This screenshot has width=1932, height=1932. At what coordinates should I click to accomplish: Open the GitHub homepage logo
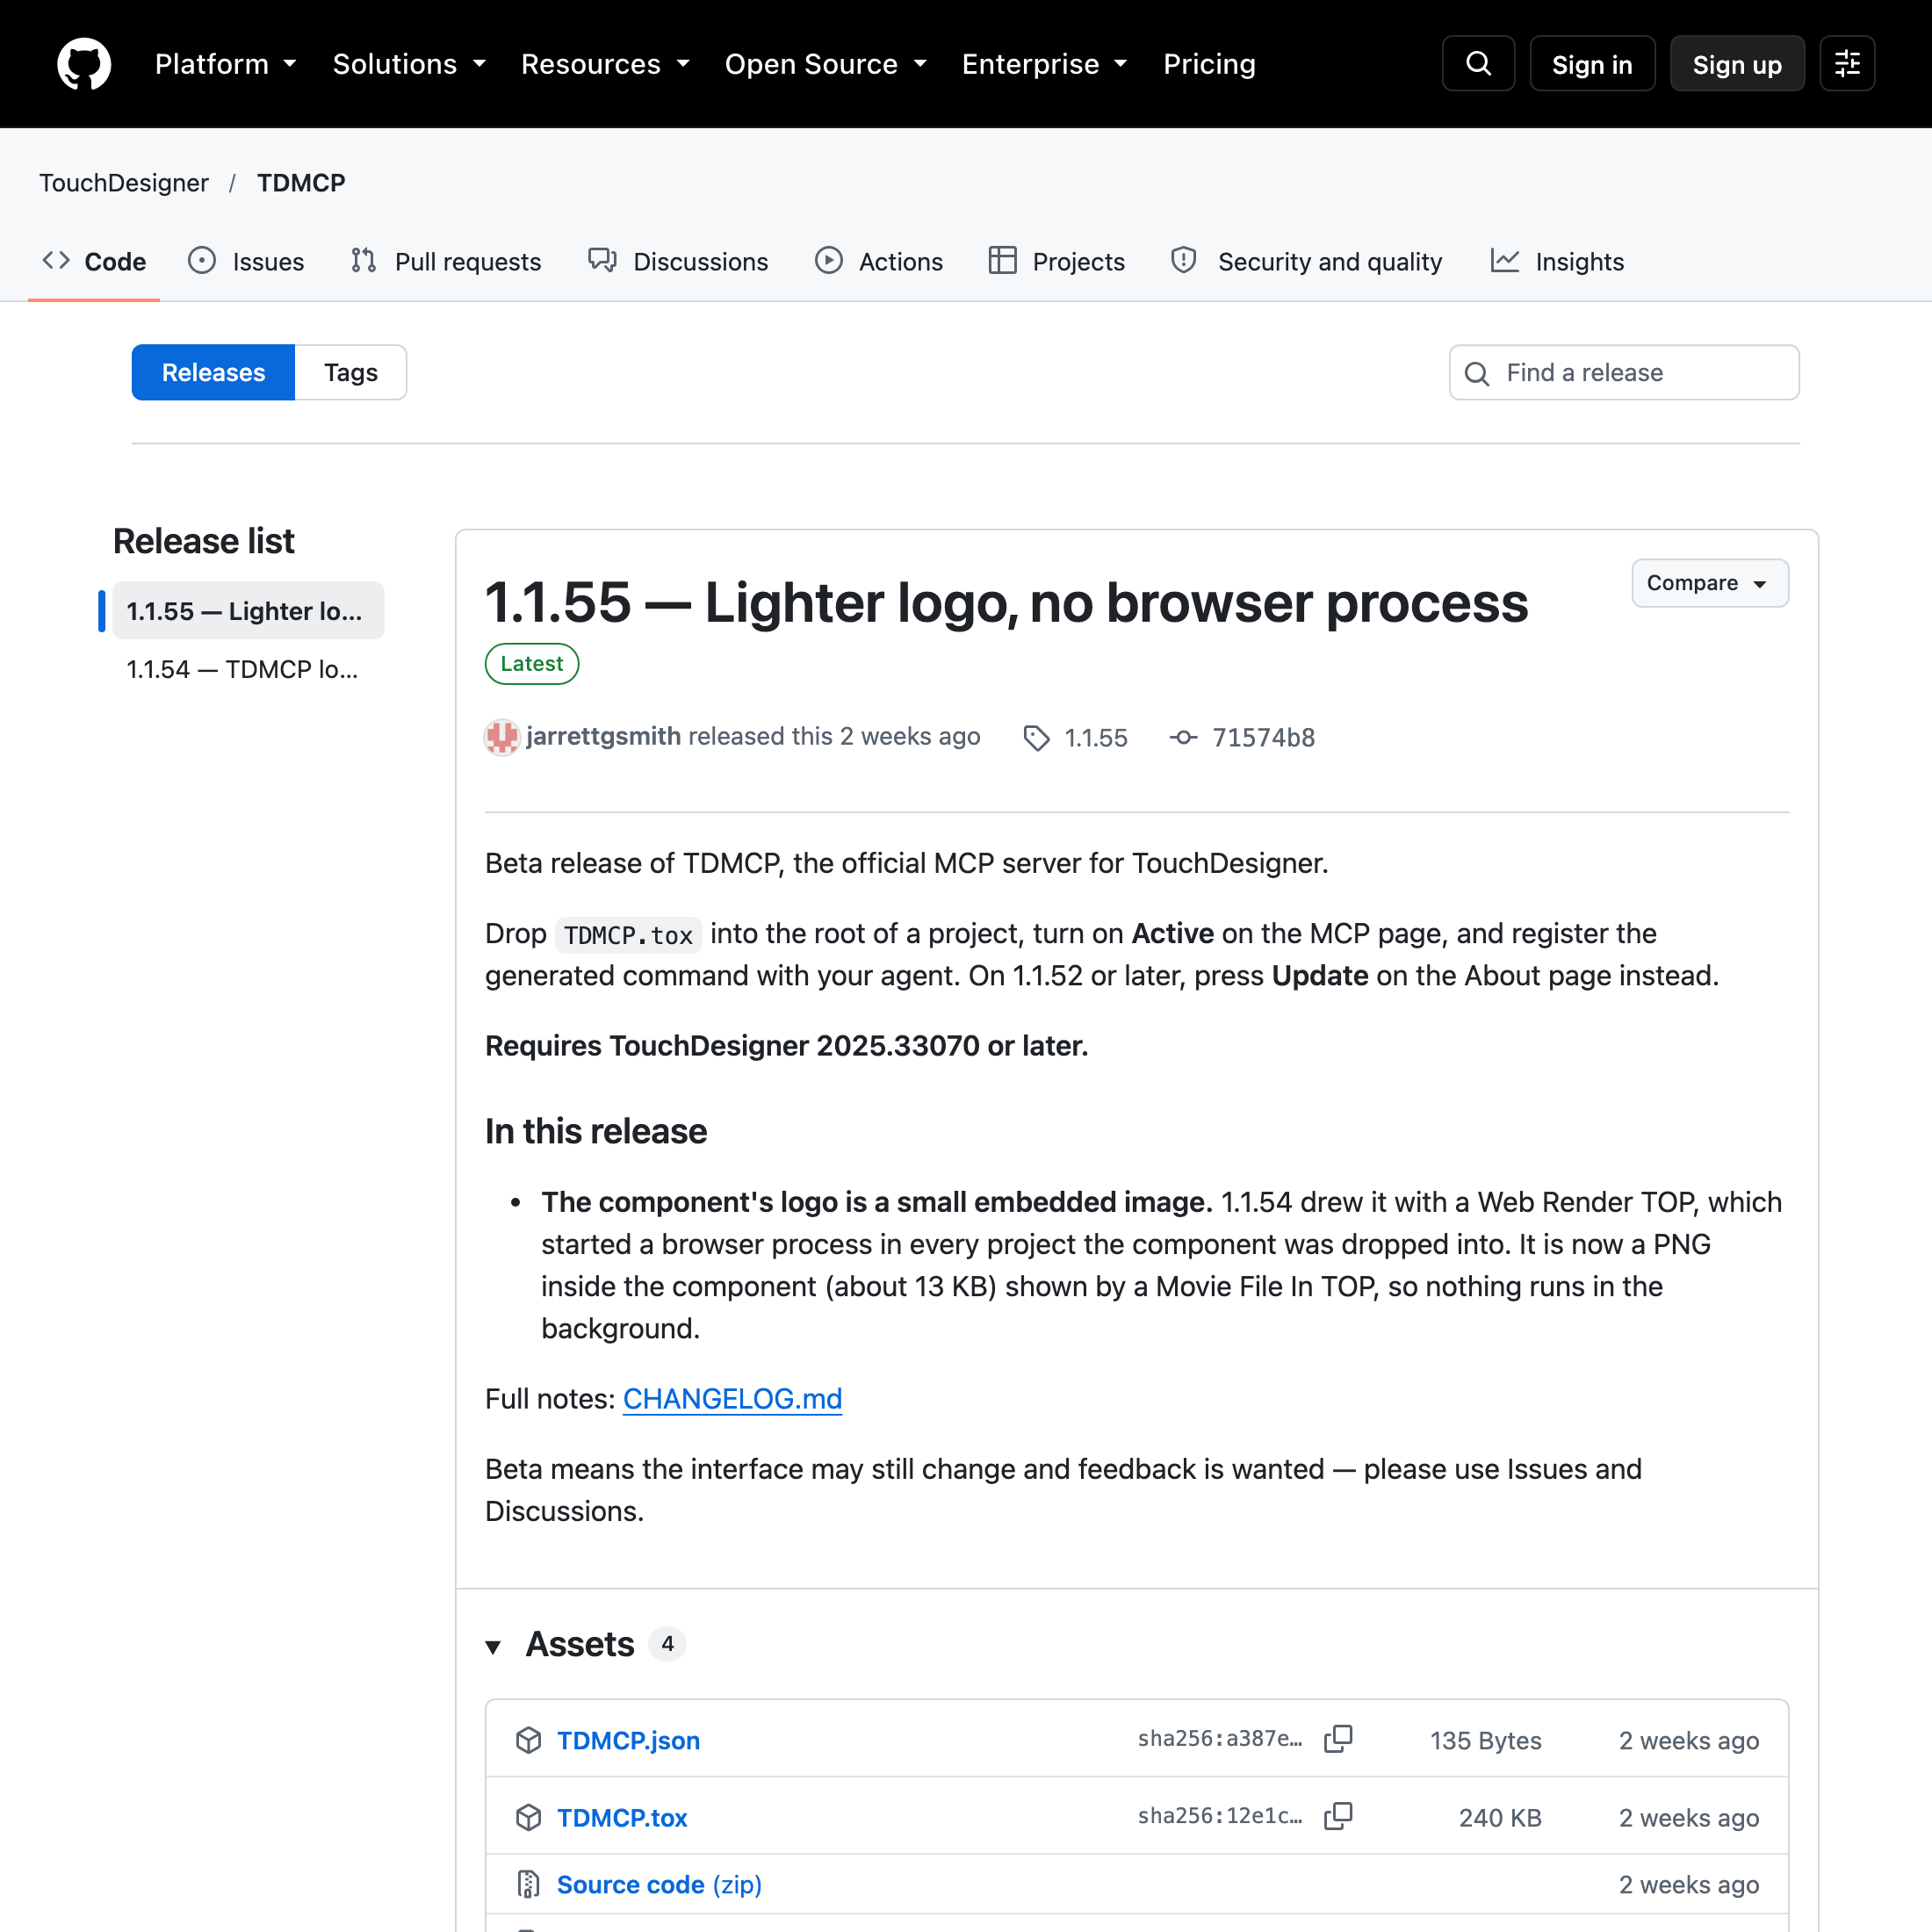point(84,64)
